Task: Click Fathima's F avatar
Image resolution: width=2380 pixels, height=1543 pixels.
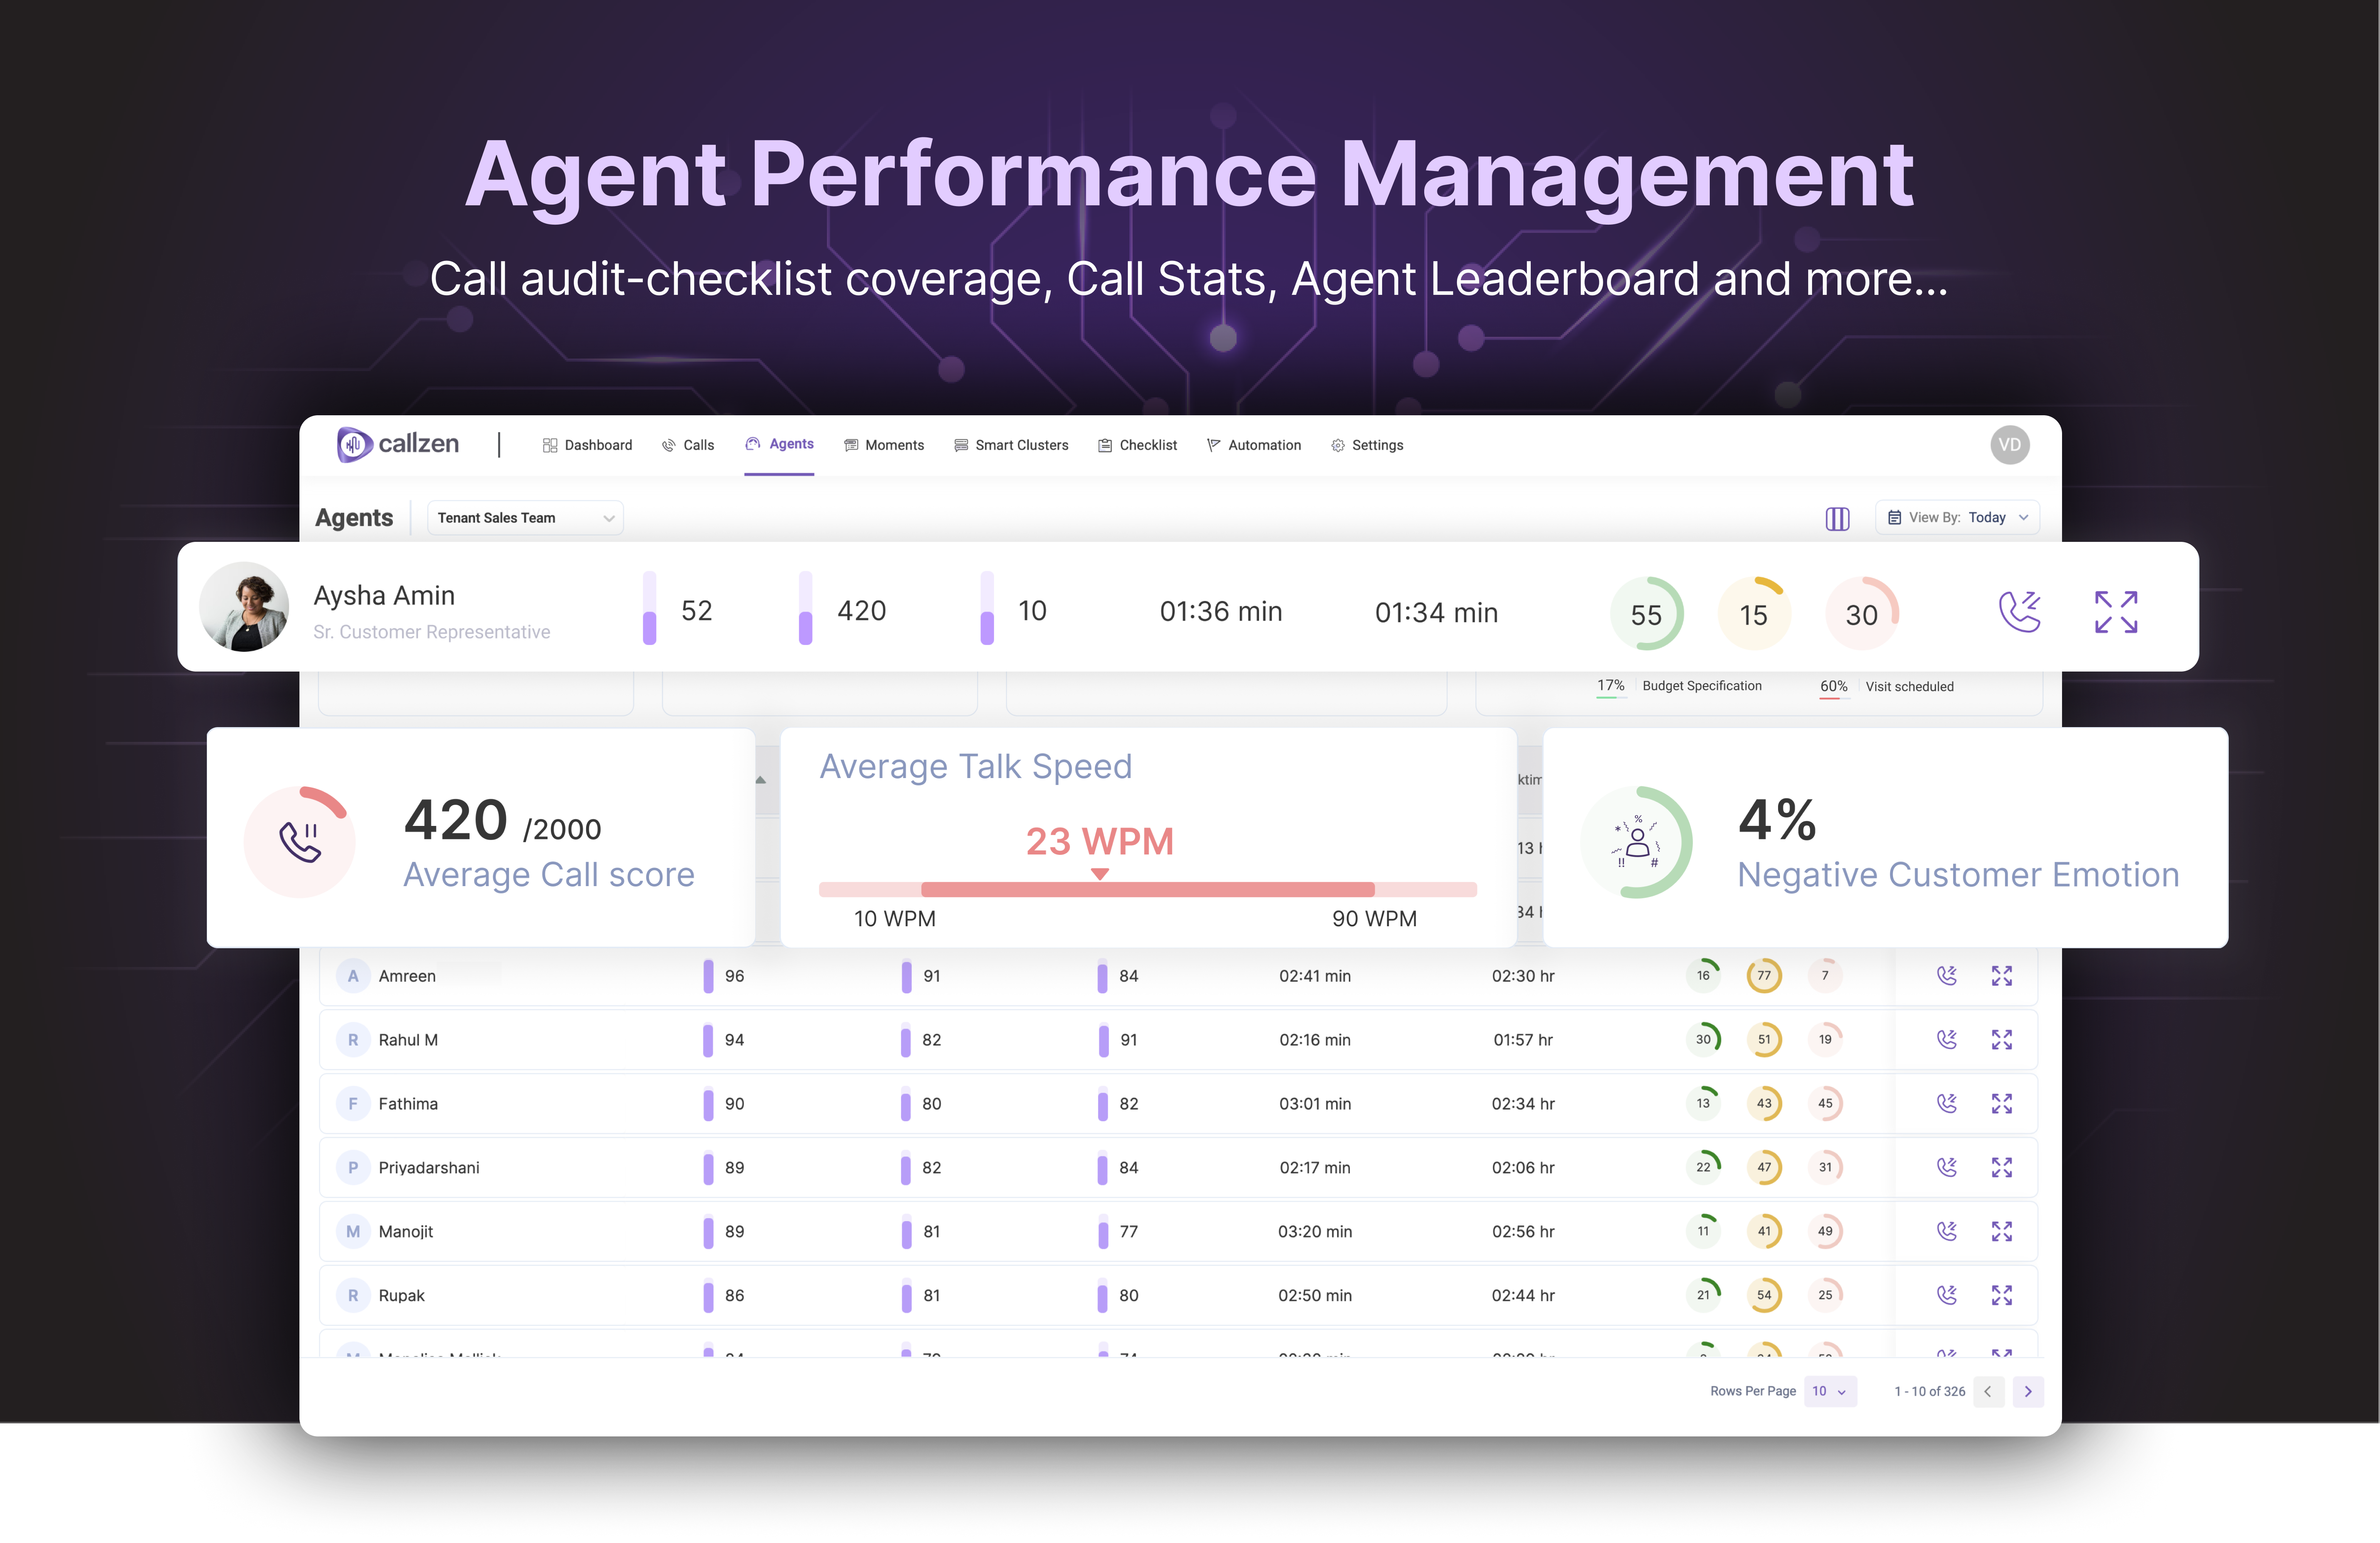Action: (x=353, y=1104)
